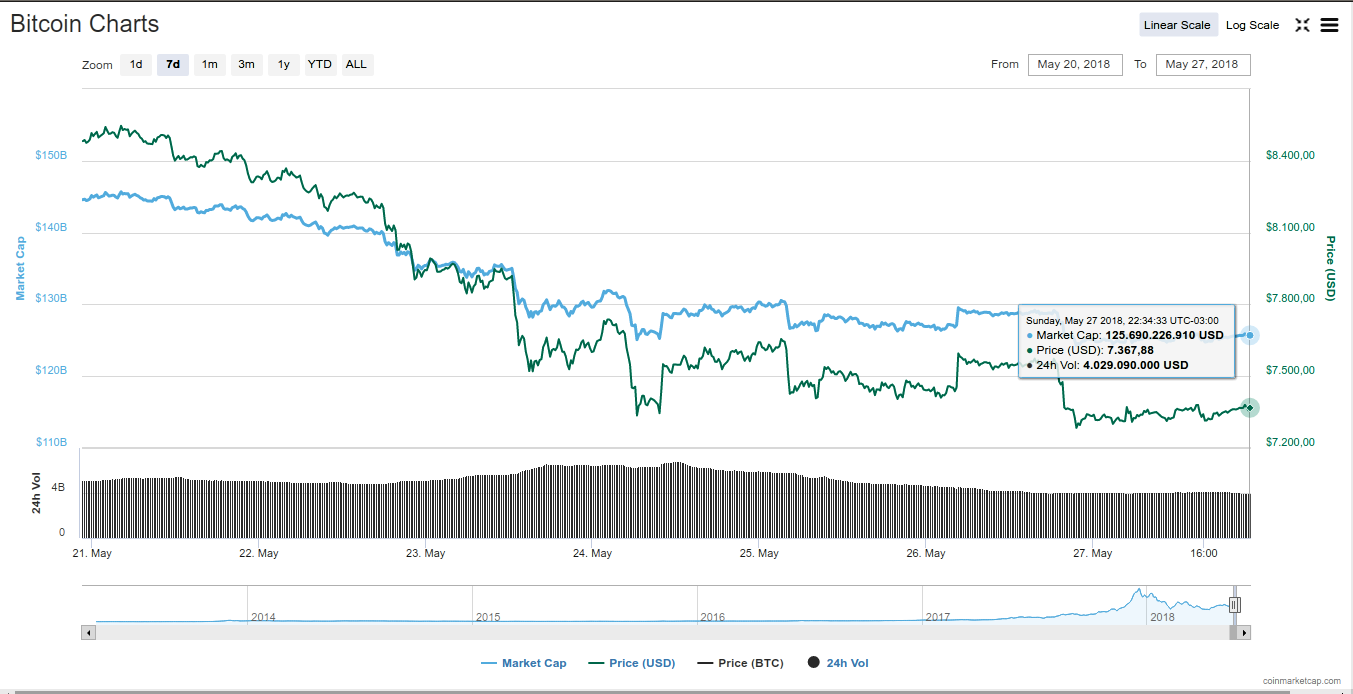Toggle 24h Vol series in legend
Viewport: 1353px width, 694px height.
coord(837,663)
